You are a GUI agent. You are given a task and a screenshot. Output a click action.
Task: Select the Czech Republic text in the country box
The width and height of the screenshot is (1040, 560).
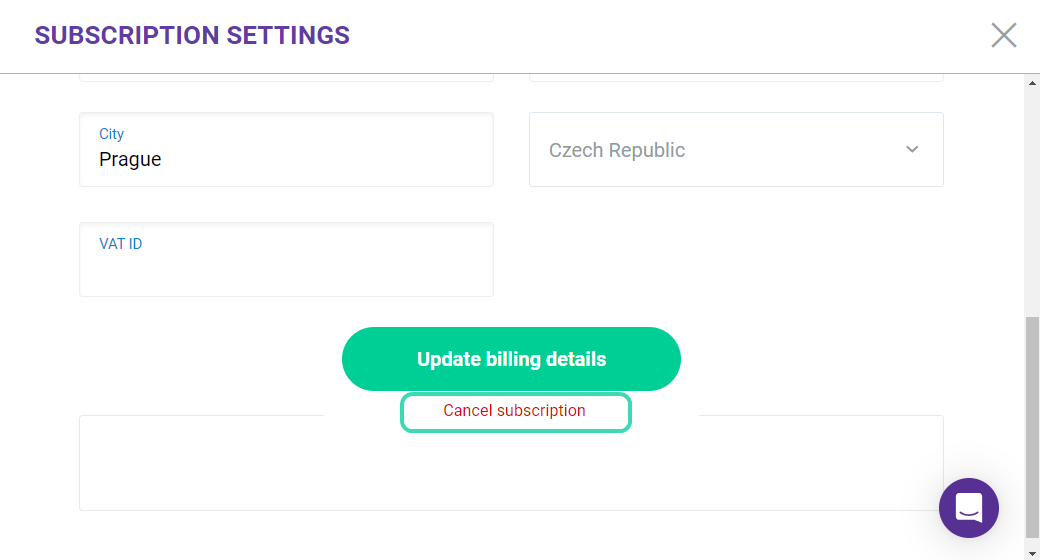[x=617, y=151]
